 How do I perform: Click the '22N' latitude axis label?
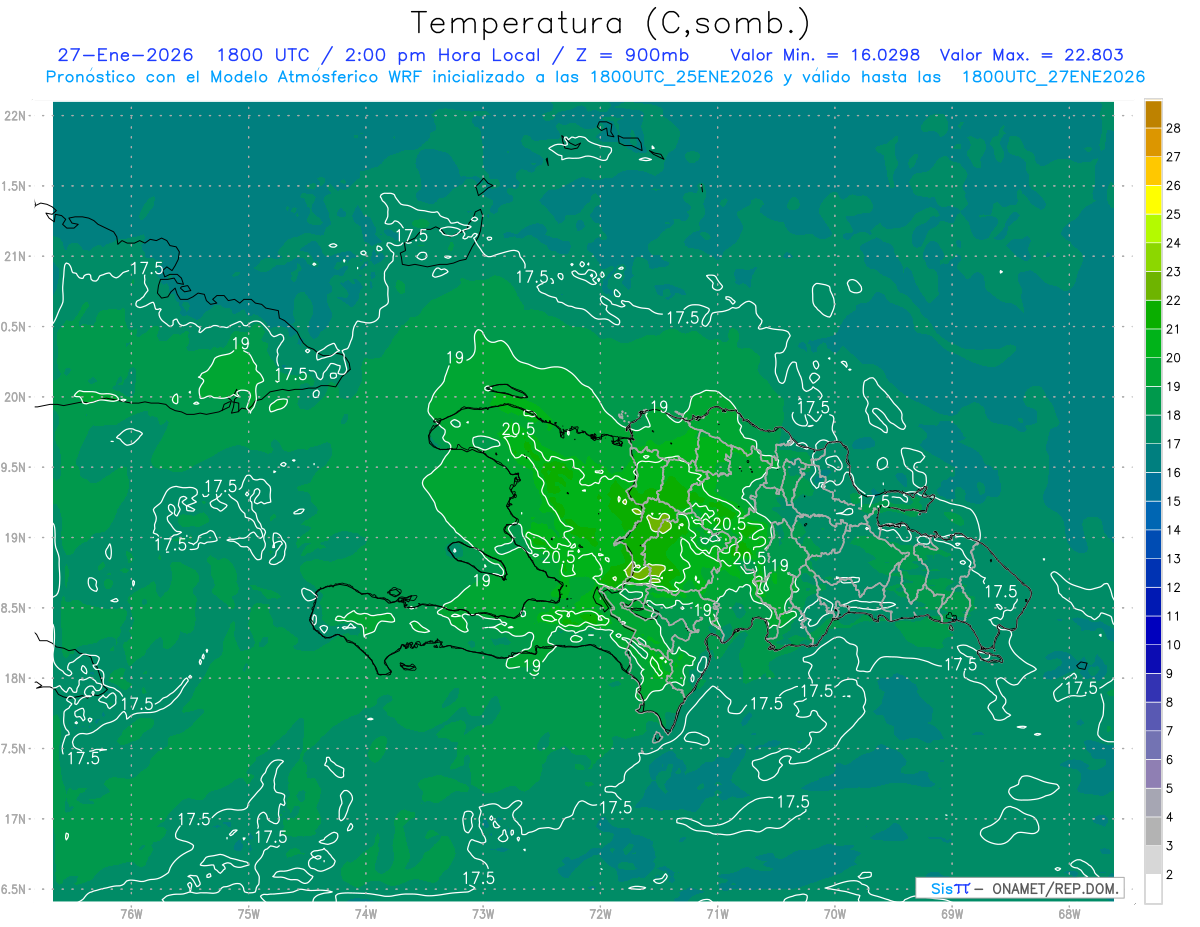13,115
